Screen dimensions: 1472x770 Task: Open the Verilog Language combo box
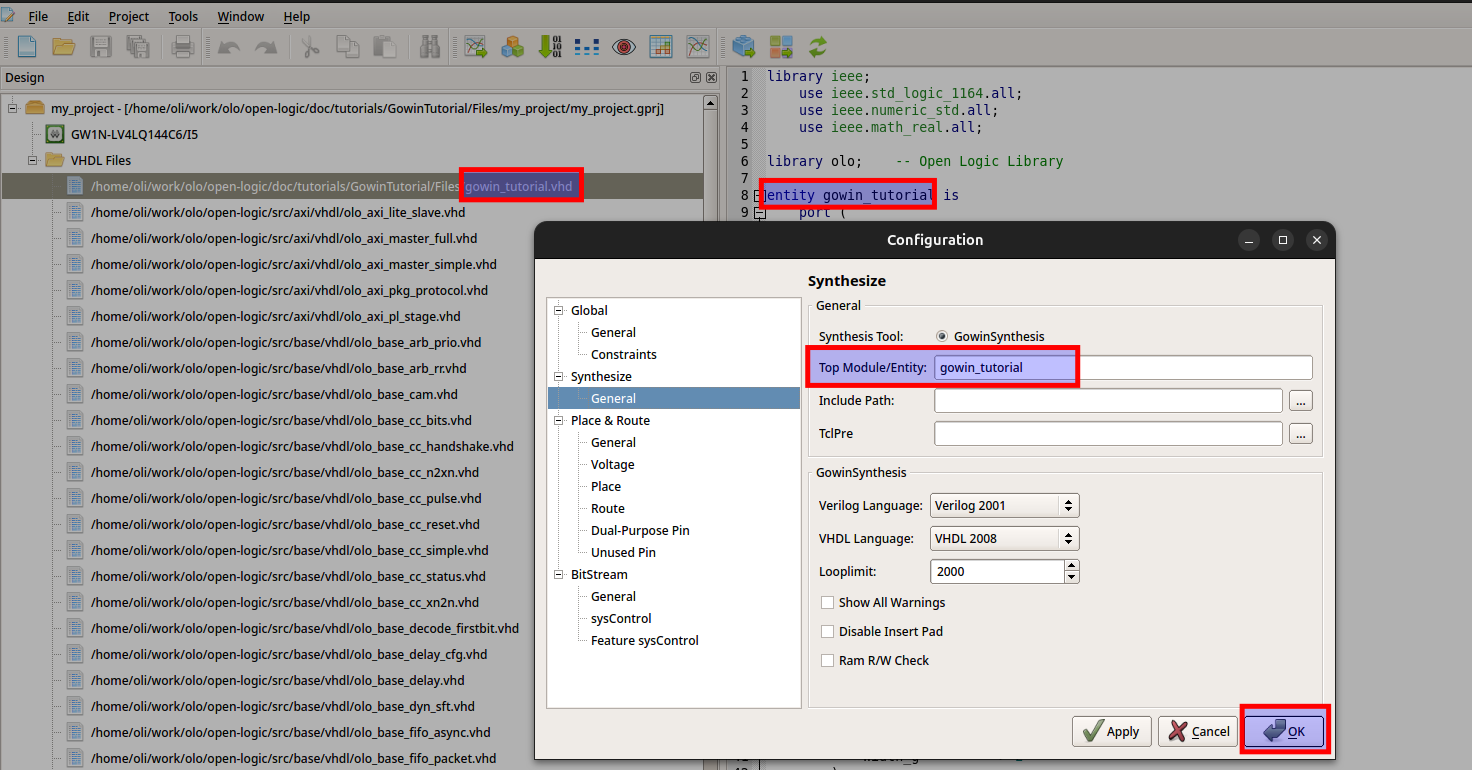pyautogui.click(x=1004, y=505)
